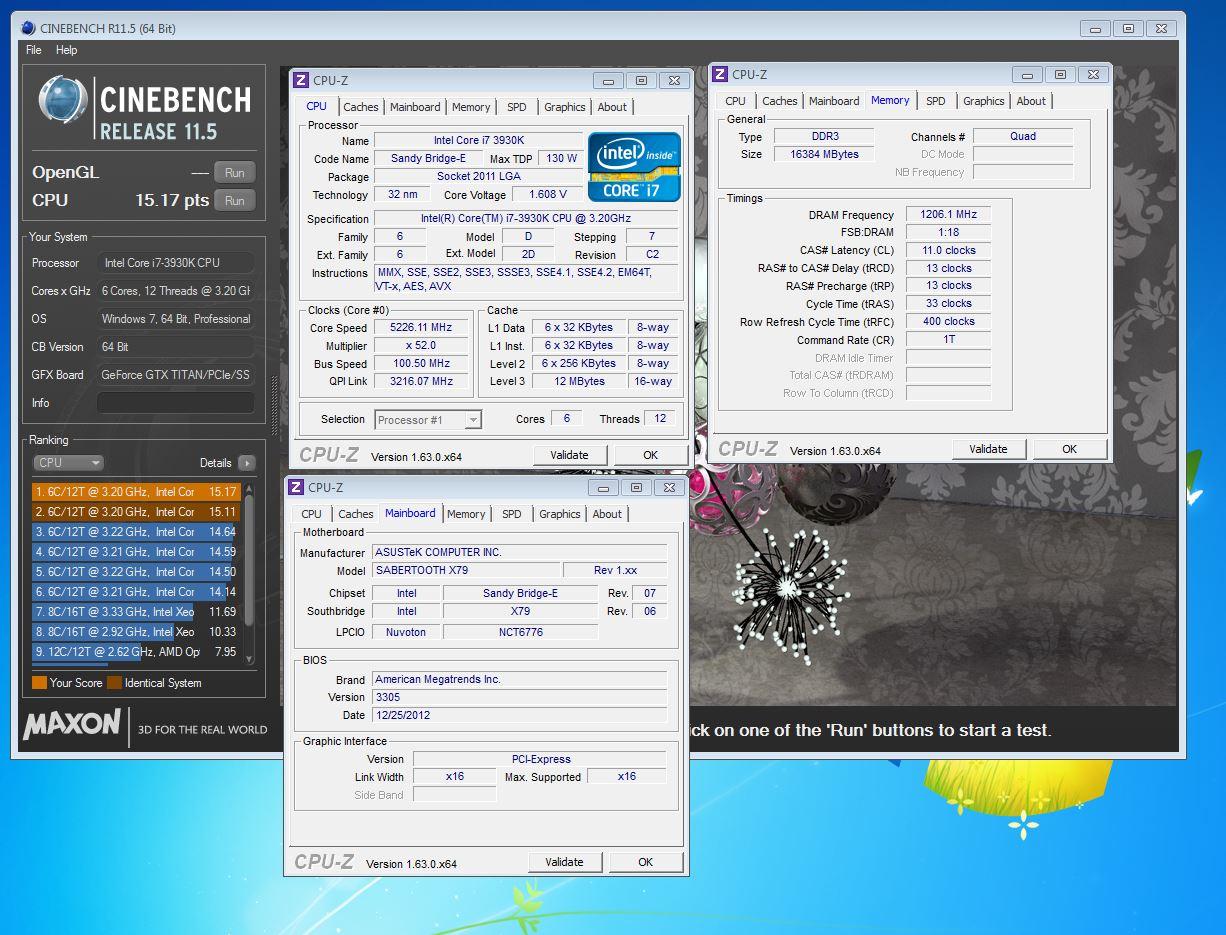Open the Processor #1 selection dropdown

click(x=428, y=420)
